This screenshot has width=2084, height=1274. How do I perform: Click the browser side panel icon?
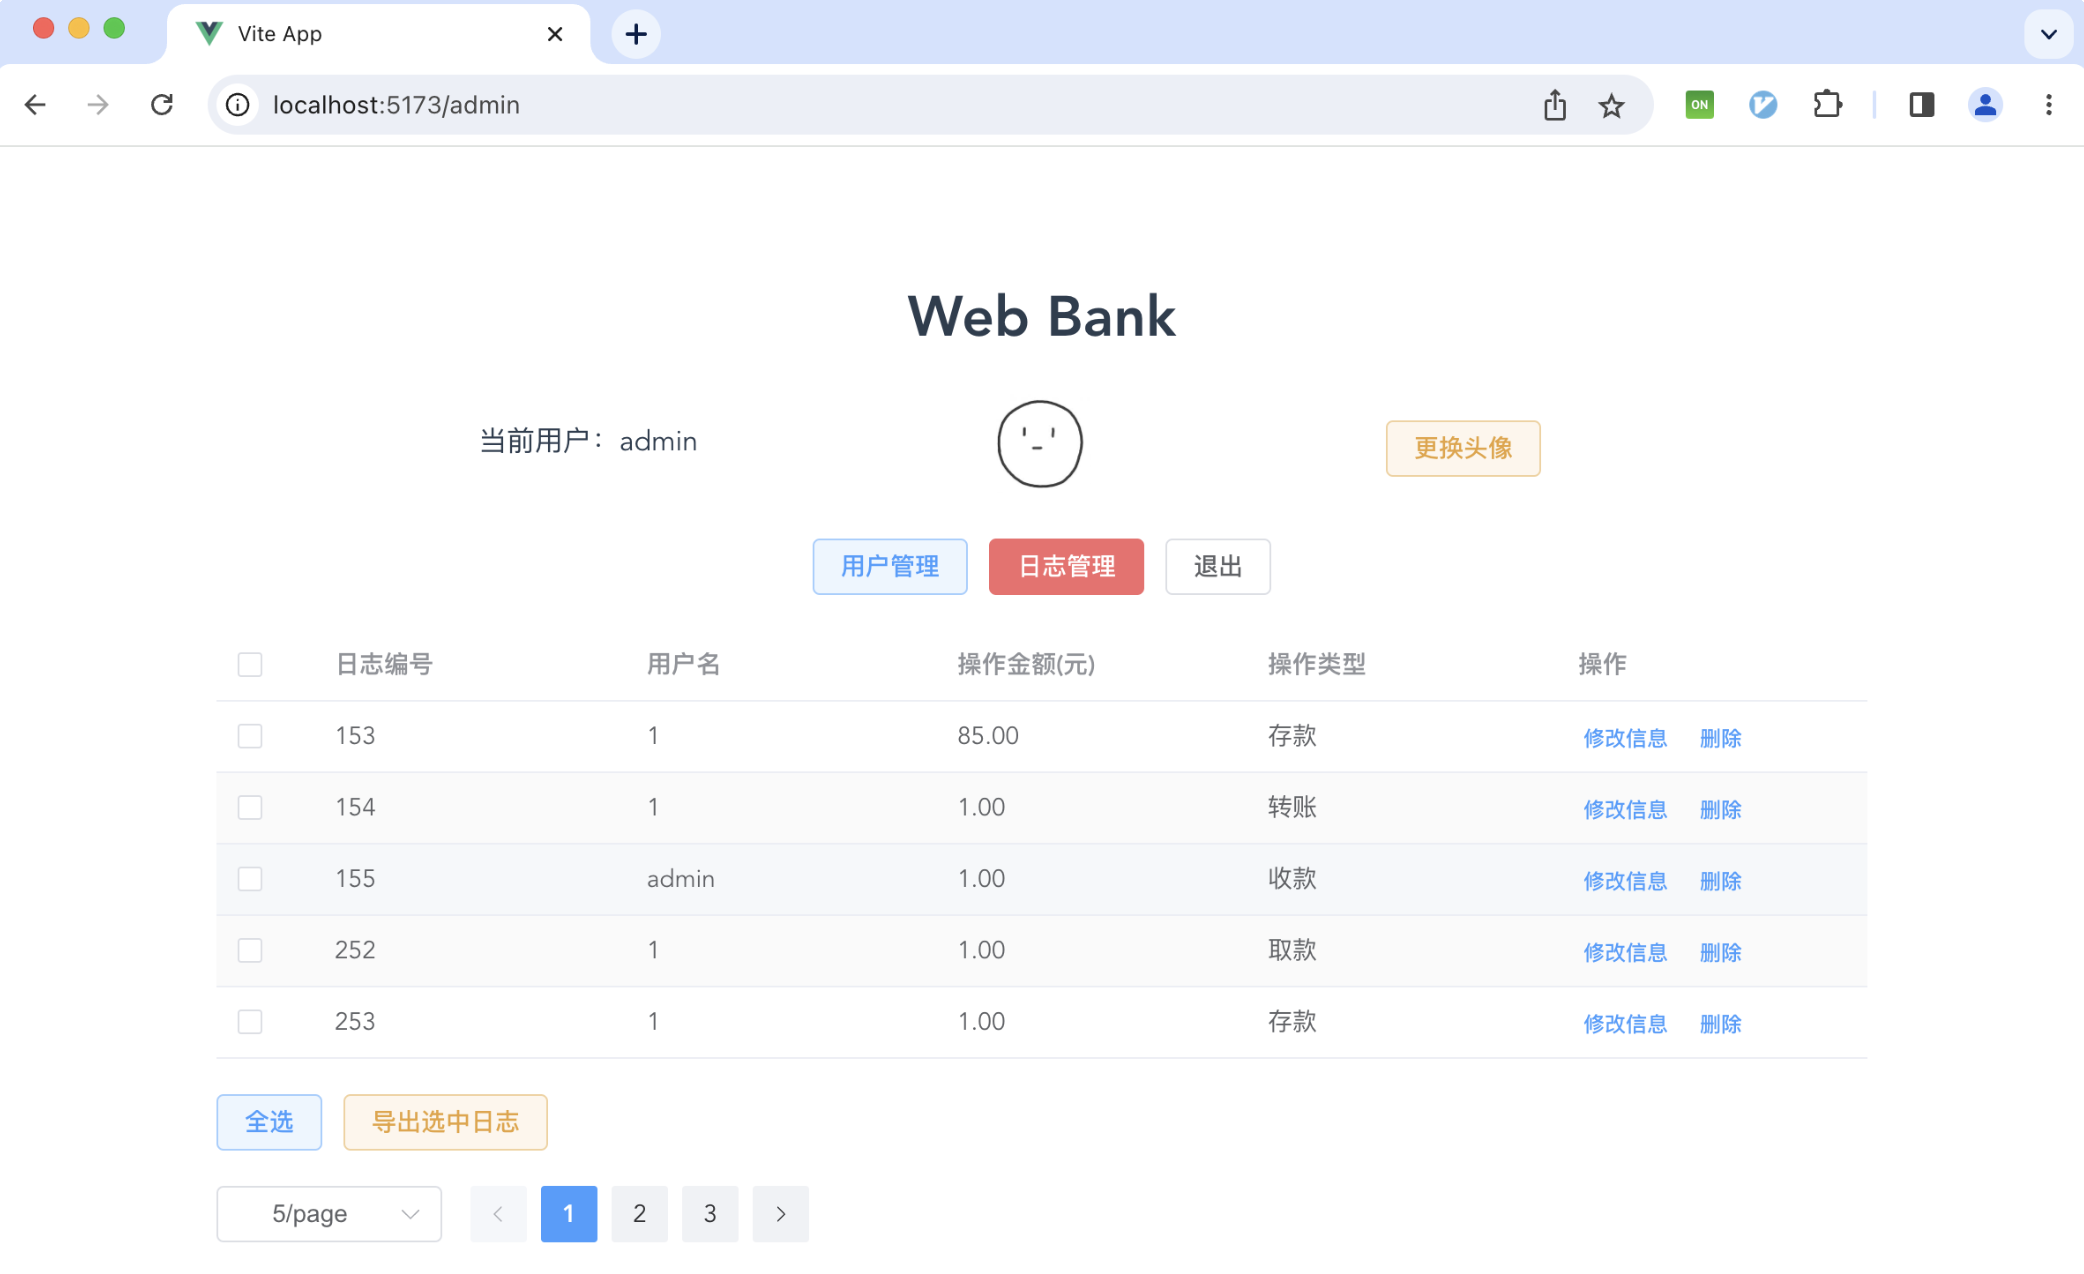coord(1921,105)
